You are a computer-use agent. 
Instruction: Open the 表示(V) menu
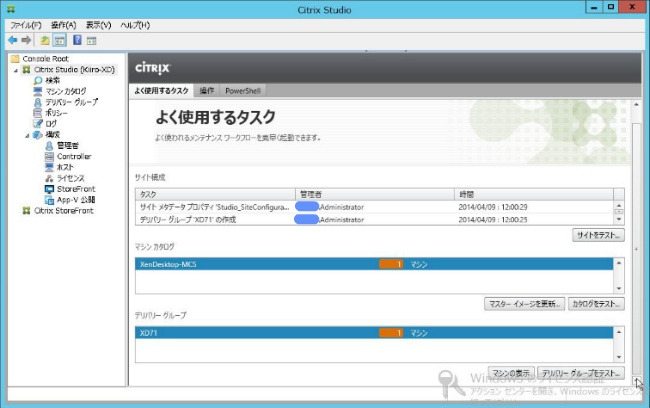click(x=98, y=25)
